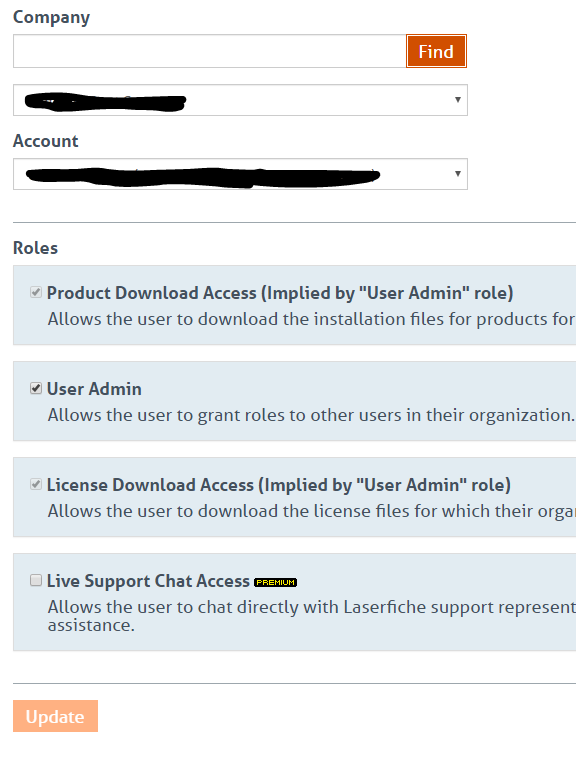Click the Roles section heading
This screenshot has width=576, height=761.
pos(35,248)
